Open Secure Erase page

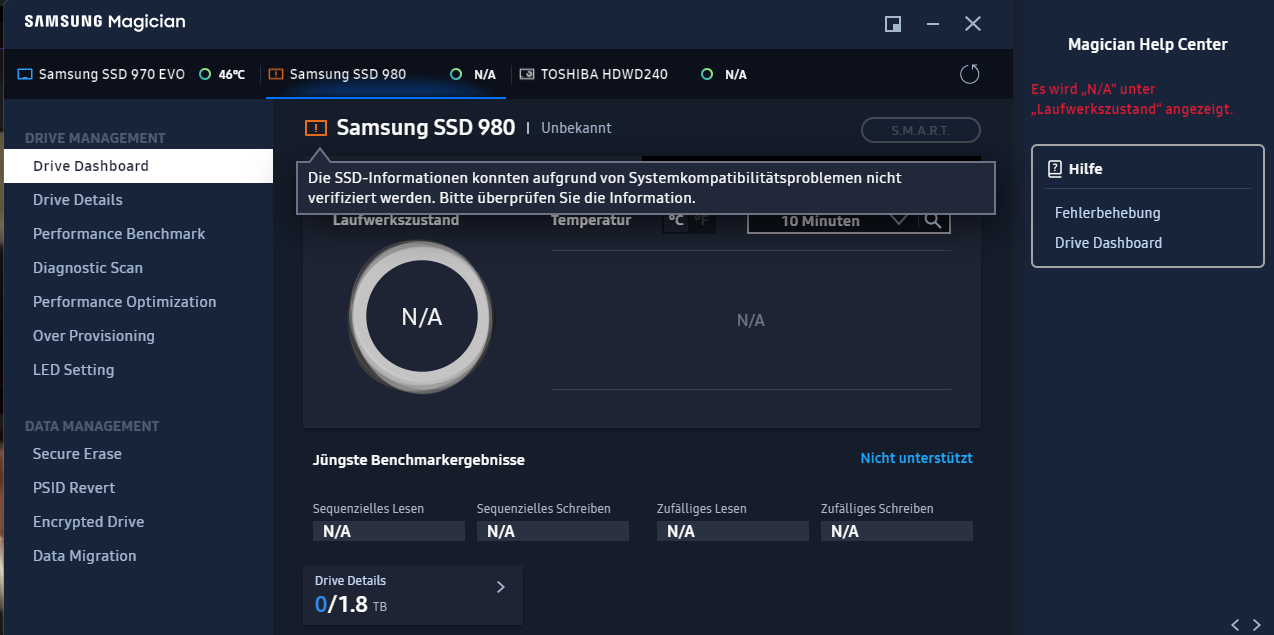pyautogui.click(x=138, y=454)
